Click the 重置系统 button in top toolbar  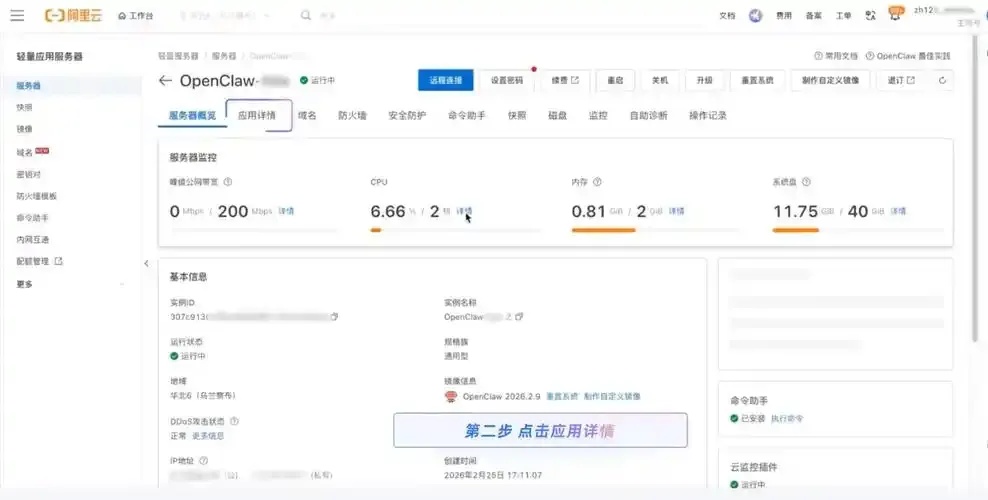pyautogui.click(x=757, y=80)
